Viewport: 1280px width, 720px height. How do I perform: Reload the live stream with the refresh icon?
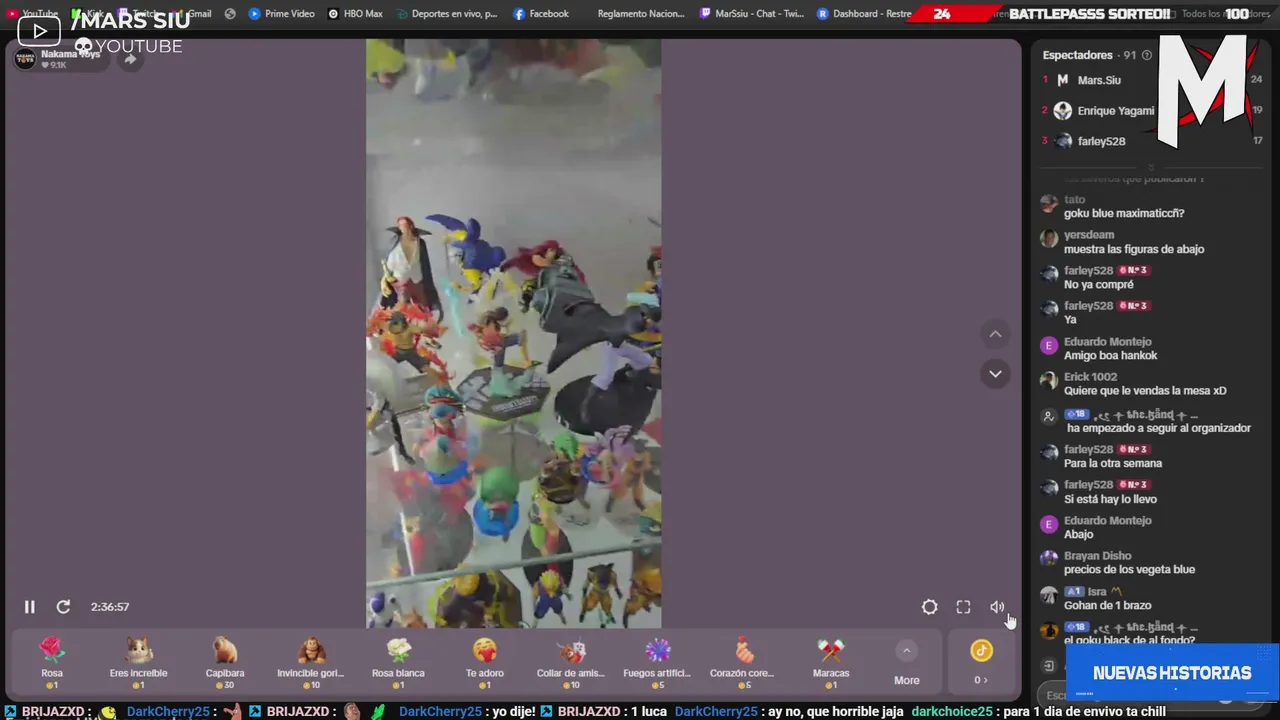pyautogui.click(x=63, y=607)
